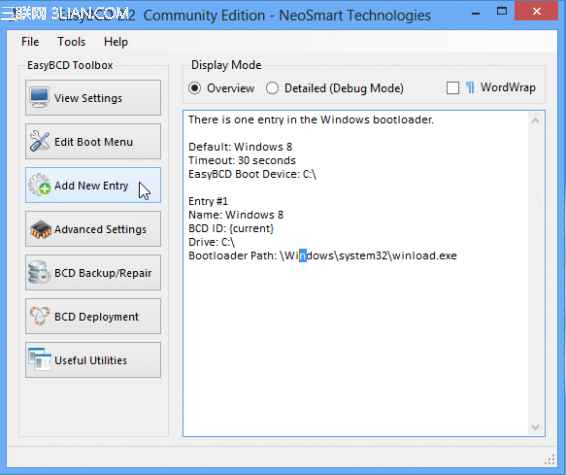Open the Add New Entry section
Viewport: 566px width, 475px height.
pos(93,185)
